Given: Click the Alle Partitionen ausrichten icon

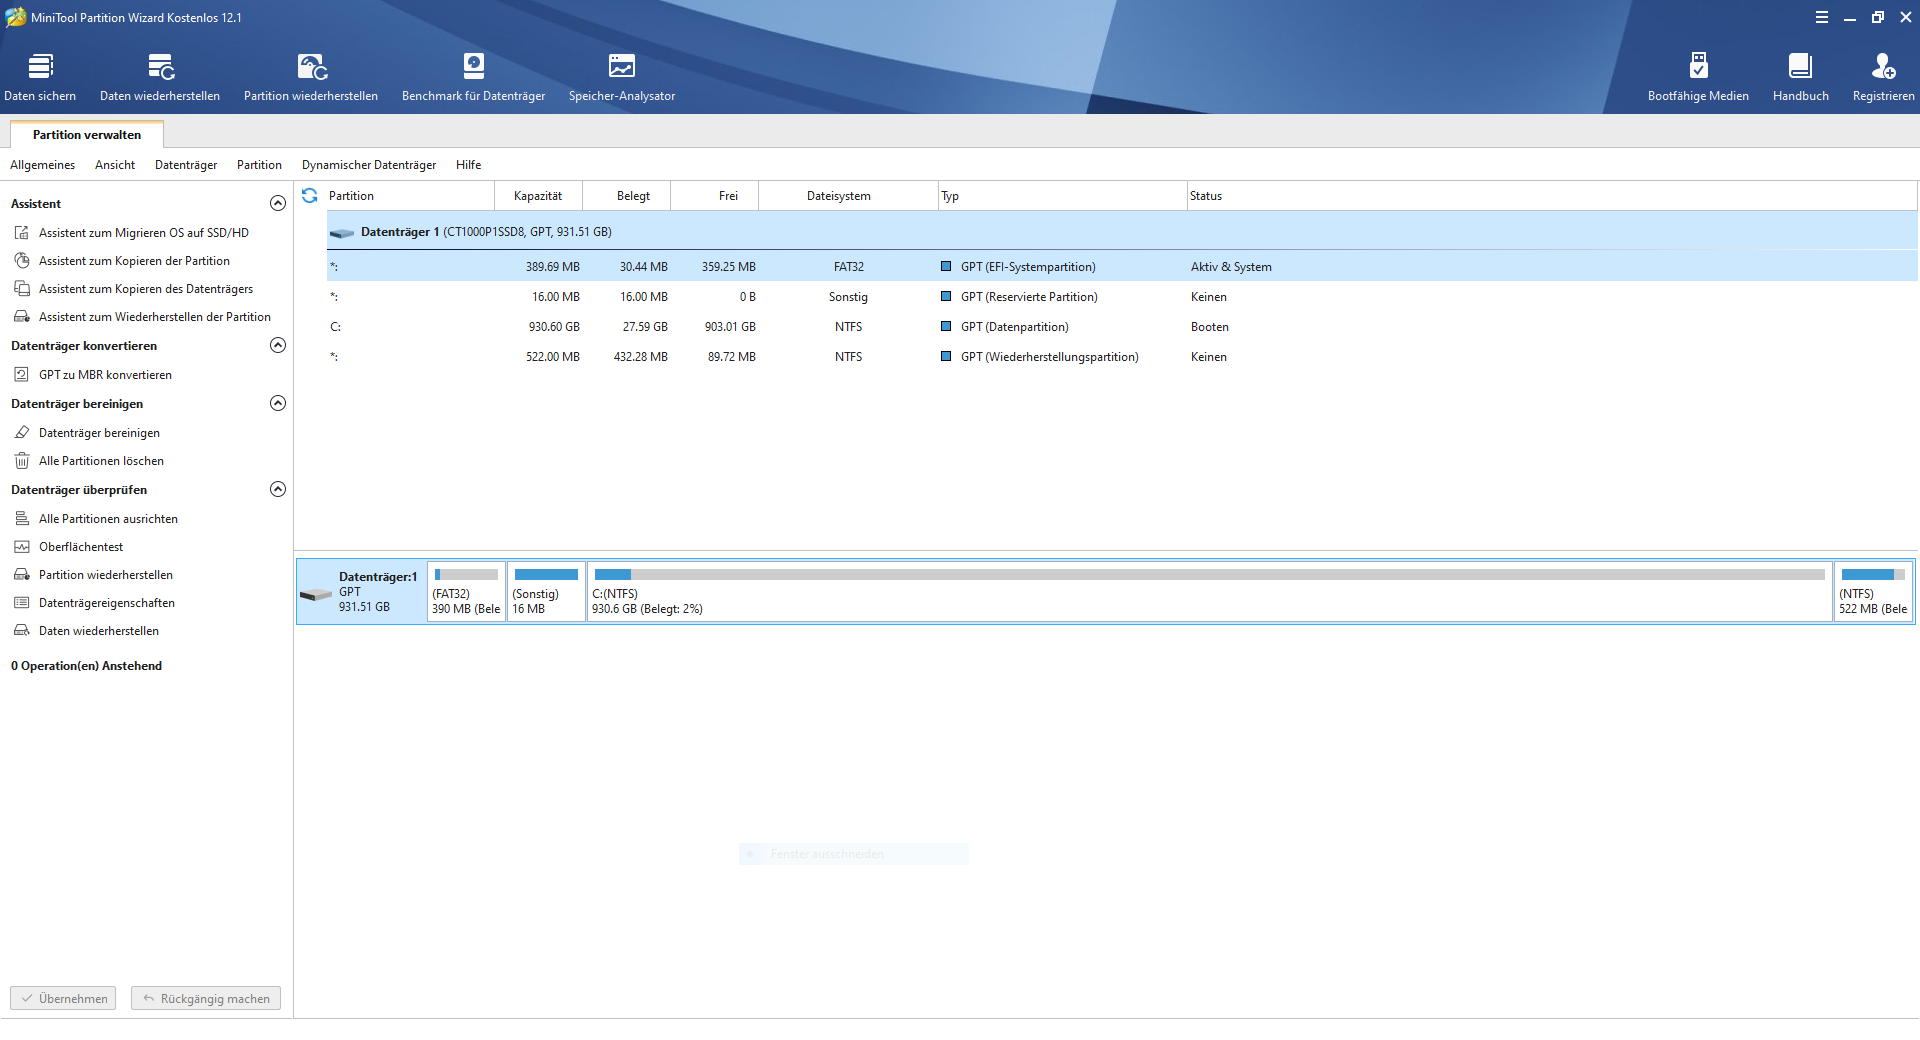Looking at the screenshot, I should point(22,519).
